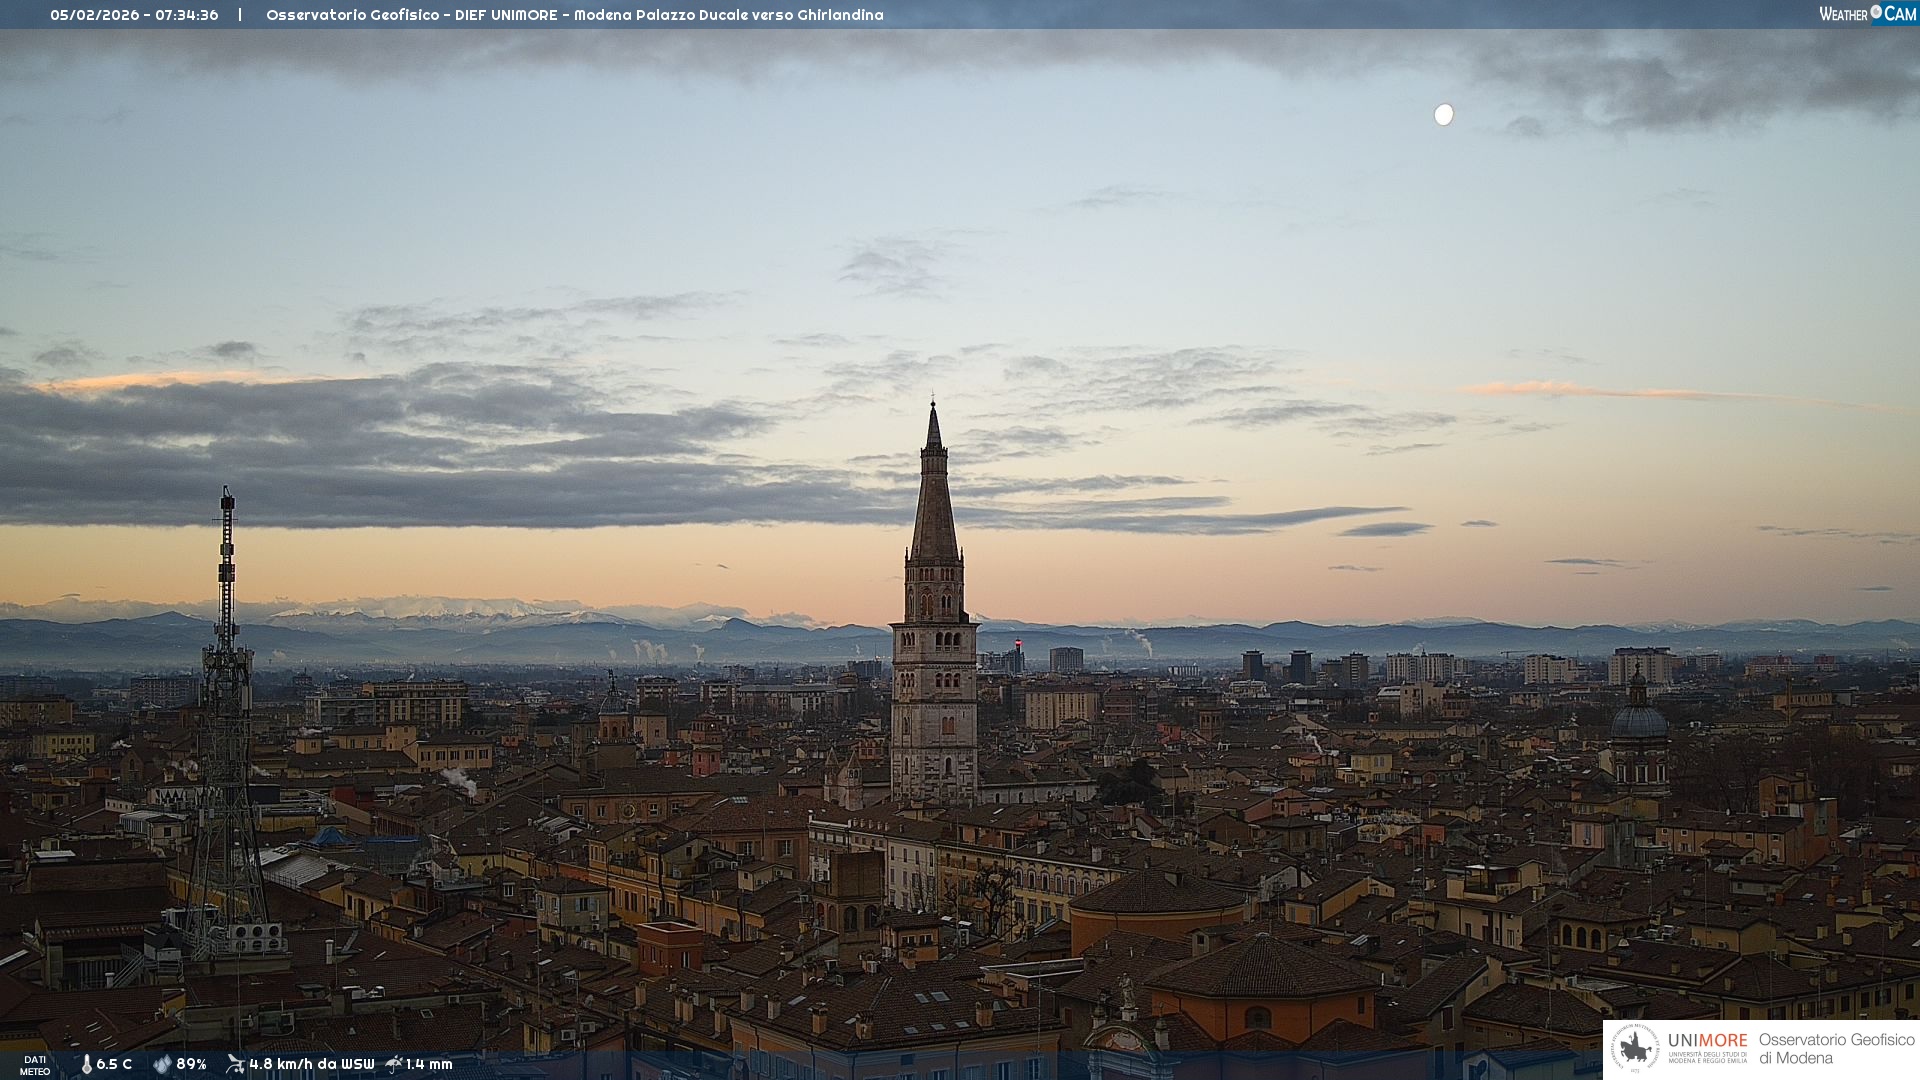The height and width of the screenshot is (1080, 1920).
Task: Click the 6.5 C temperature reading
Action: tap(114, 1064)
